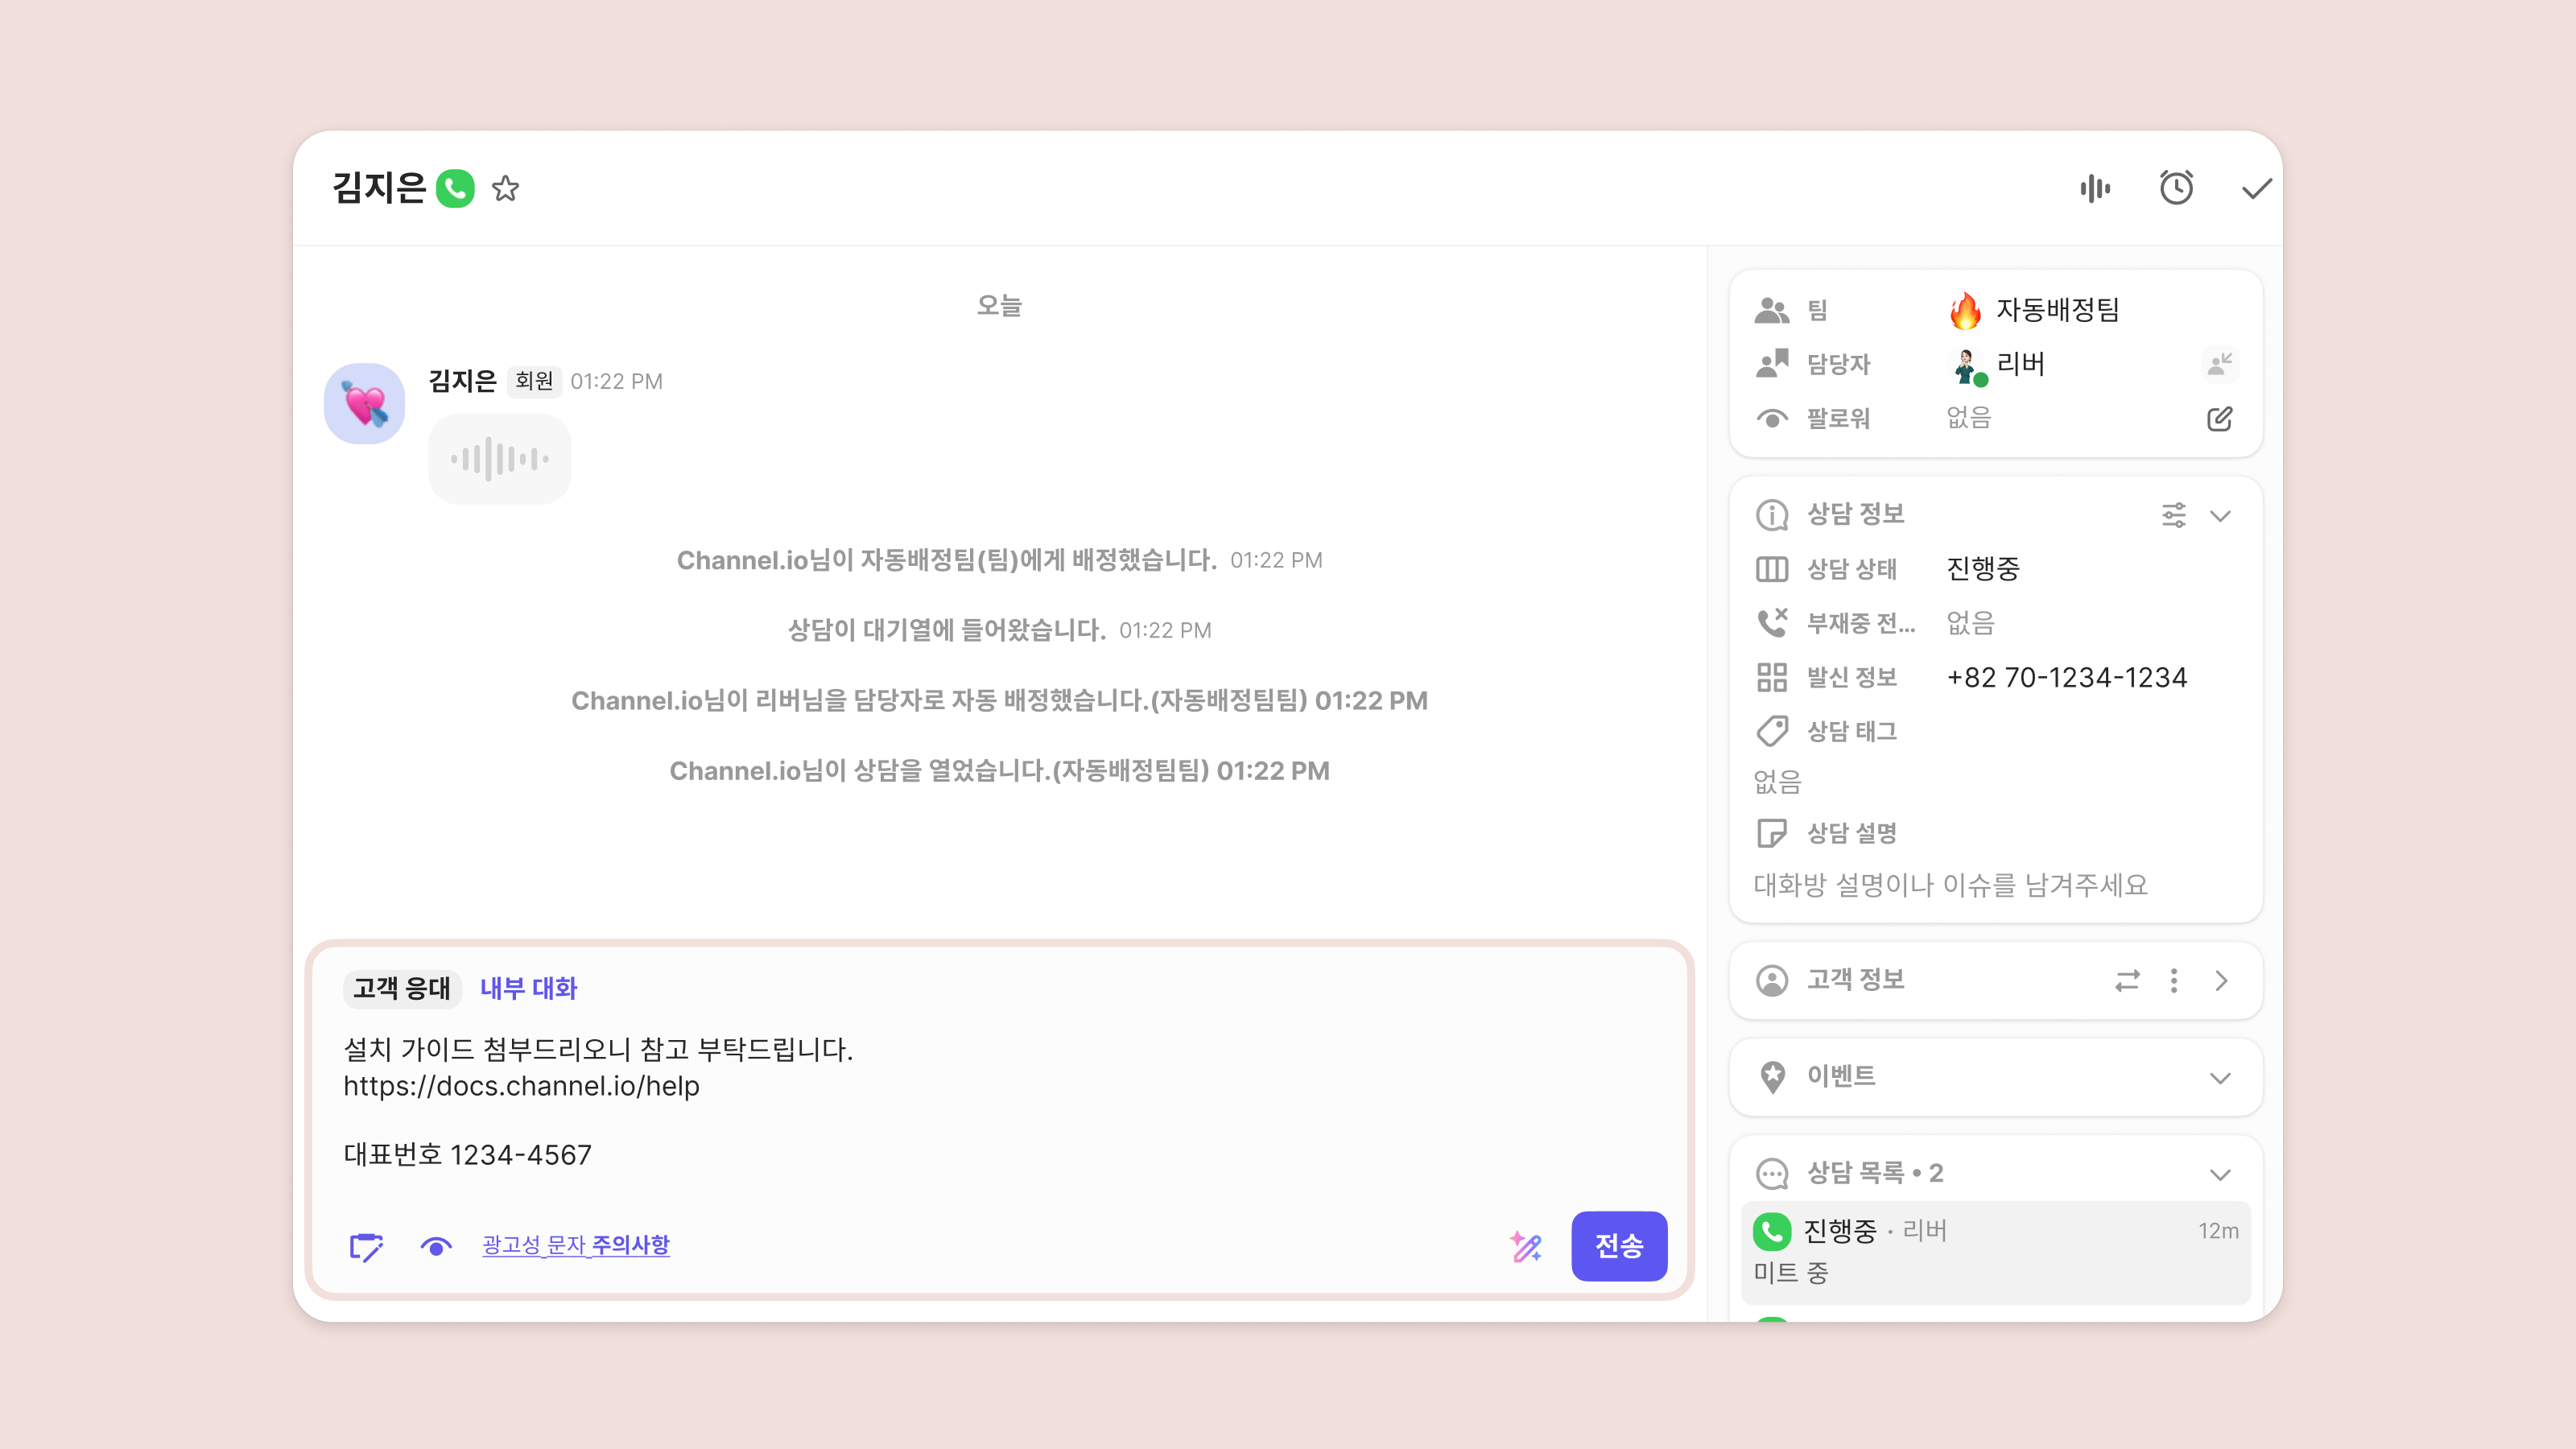Select the 고객 응대 tab
Screen dimensions: 2576x1449
click(402, 988)
